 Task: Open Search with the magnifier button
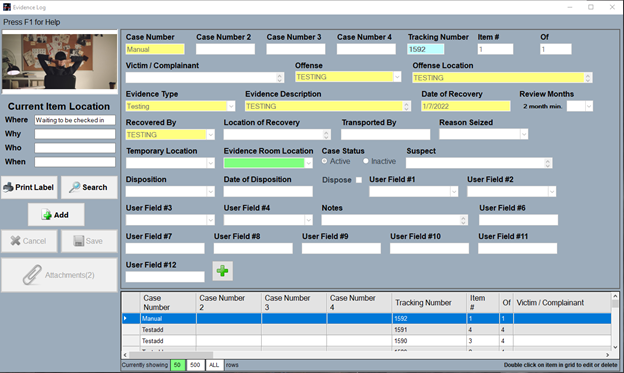click(x=89, y=187)
